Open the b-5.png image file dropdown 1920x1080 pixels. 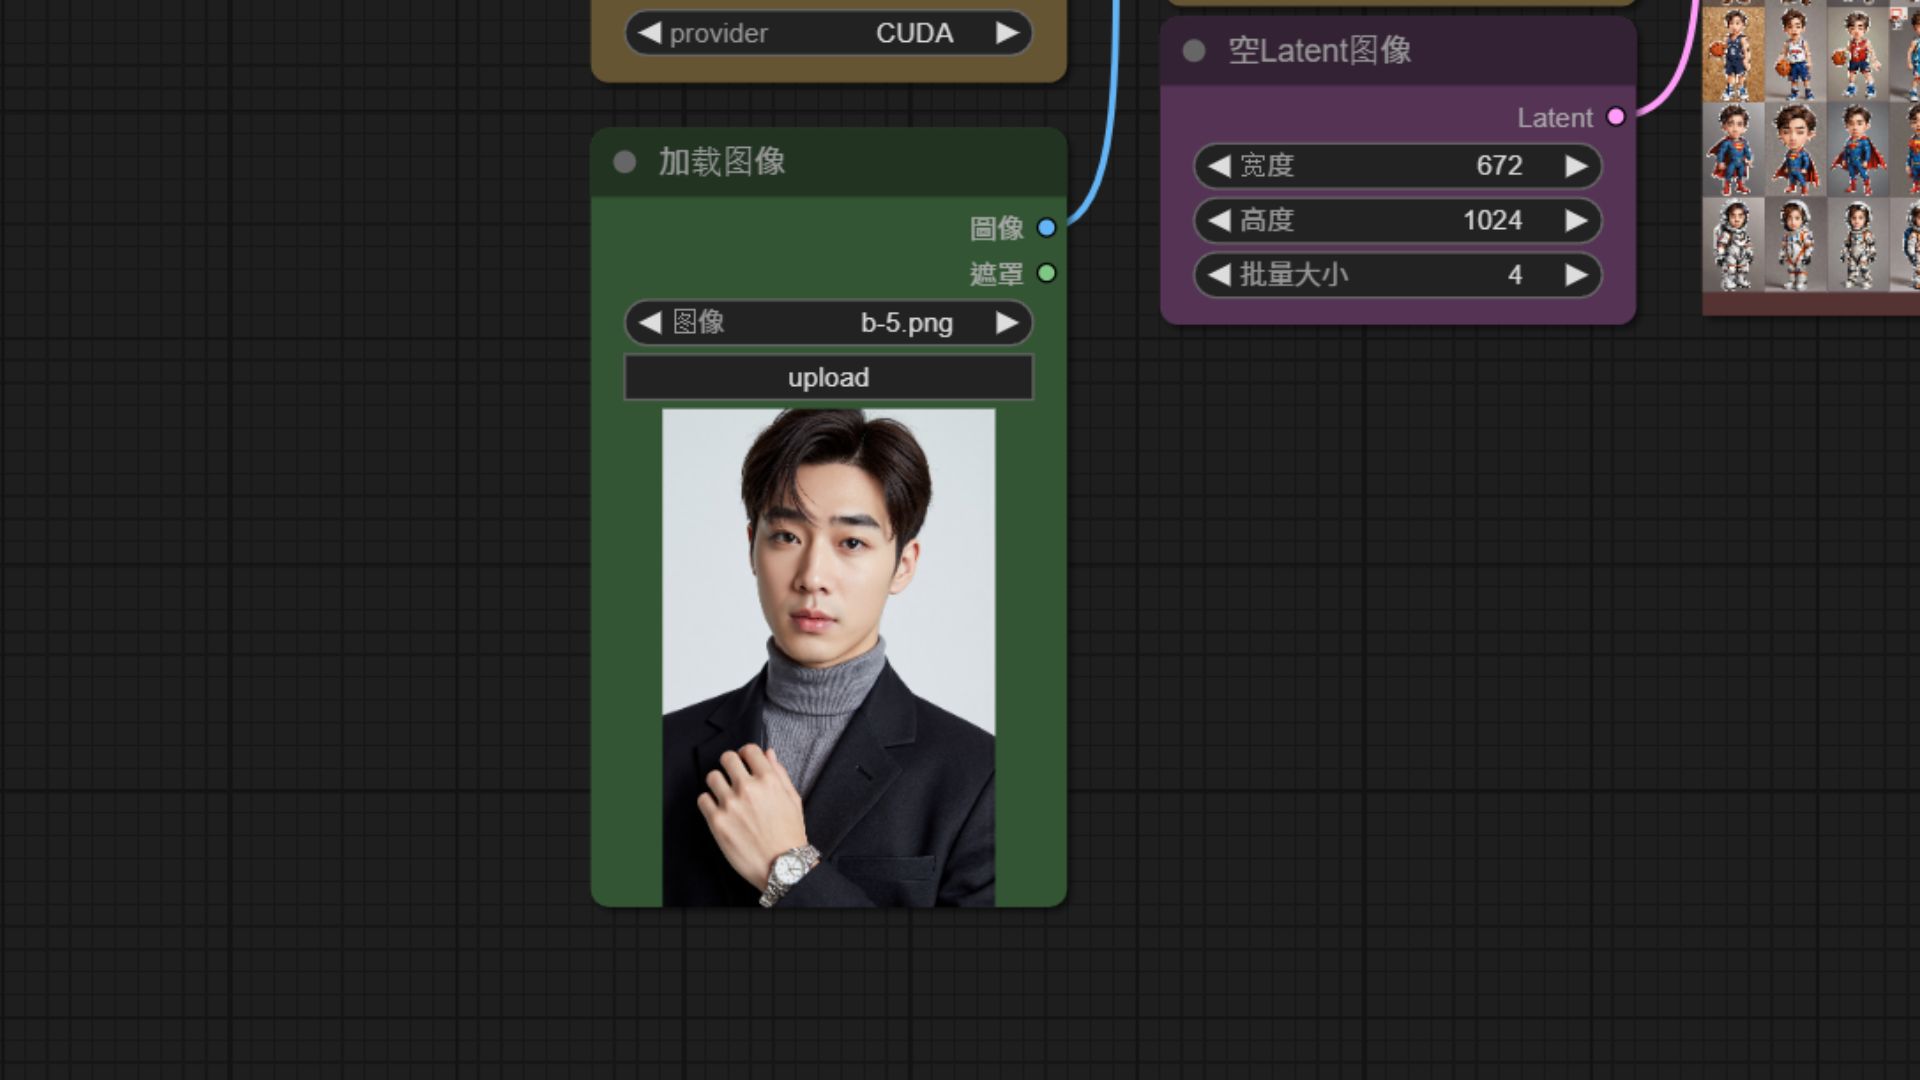[x=828, y=322]
